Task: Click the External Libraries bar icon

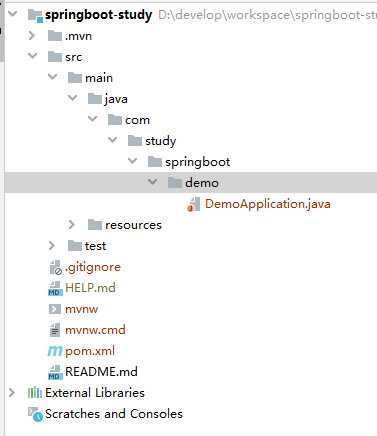Action: 35,393
